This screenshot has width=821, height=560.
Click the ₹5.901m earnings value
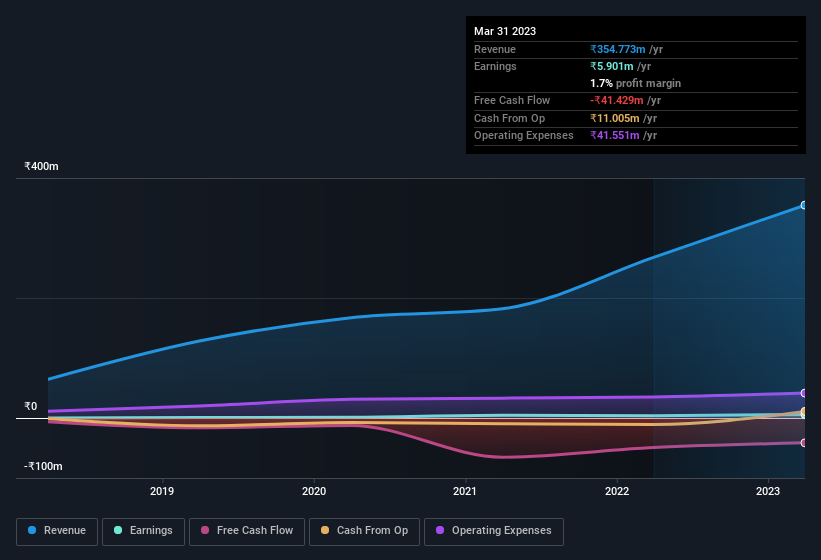tap(612, 66)
